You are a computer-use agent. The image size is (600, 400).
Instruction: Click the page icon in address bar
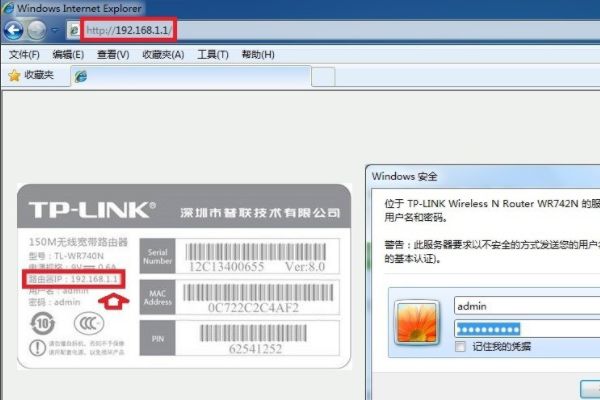click(73, 31)
